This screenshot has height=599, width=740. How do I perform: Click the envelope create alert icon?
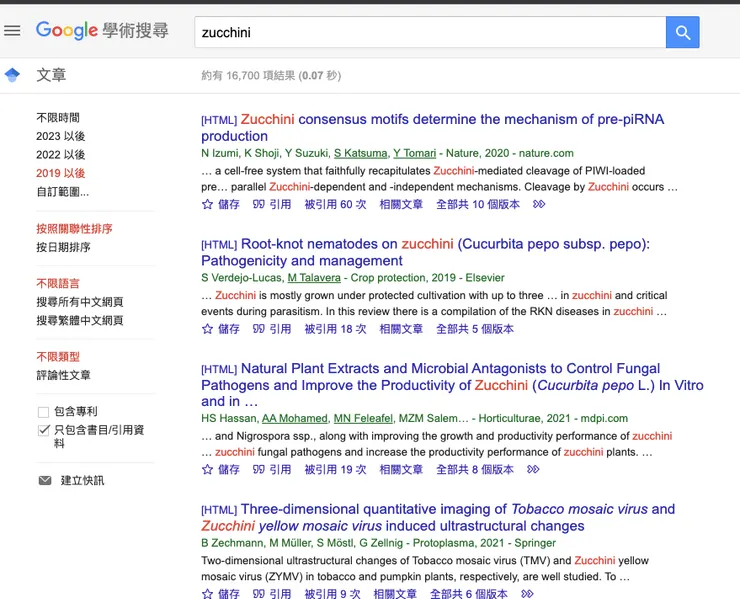point(45,481)
